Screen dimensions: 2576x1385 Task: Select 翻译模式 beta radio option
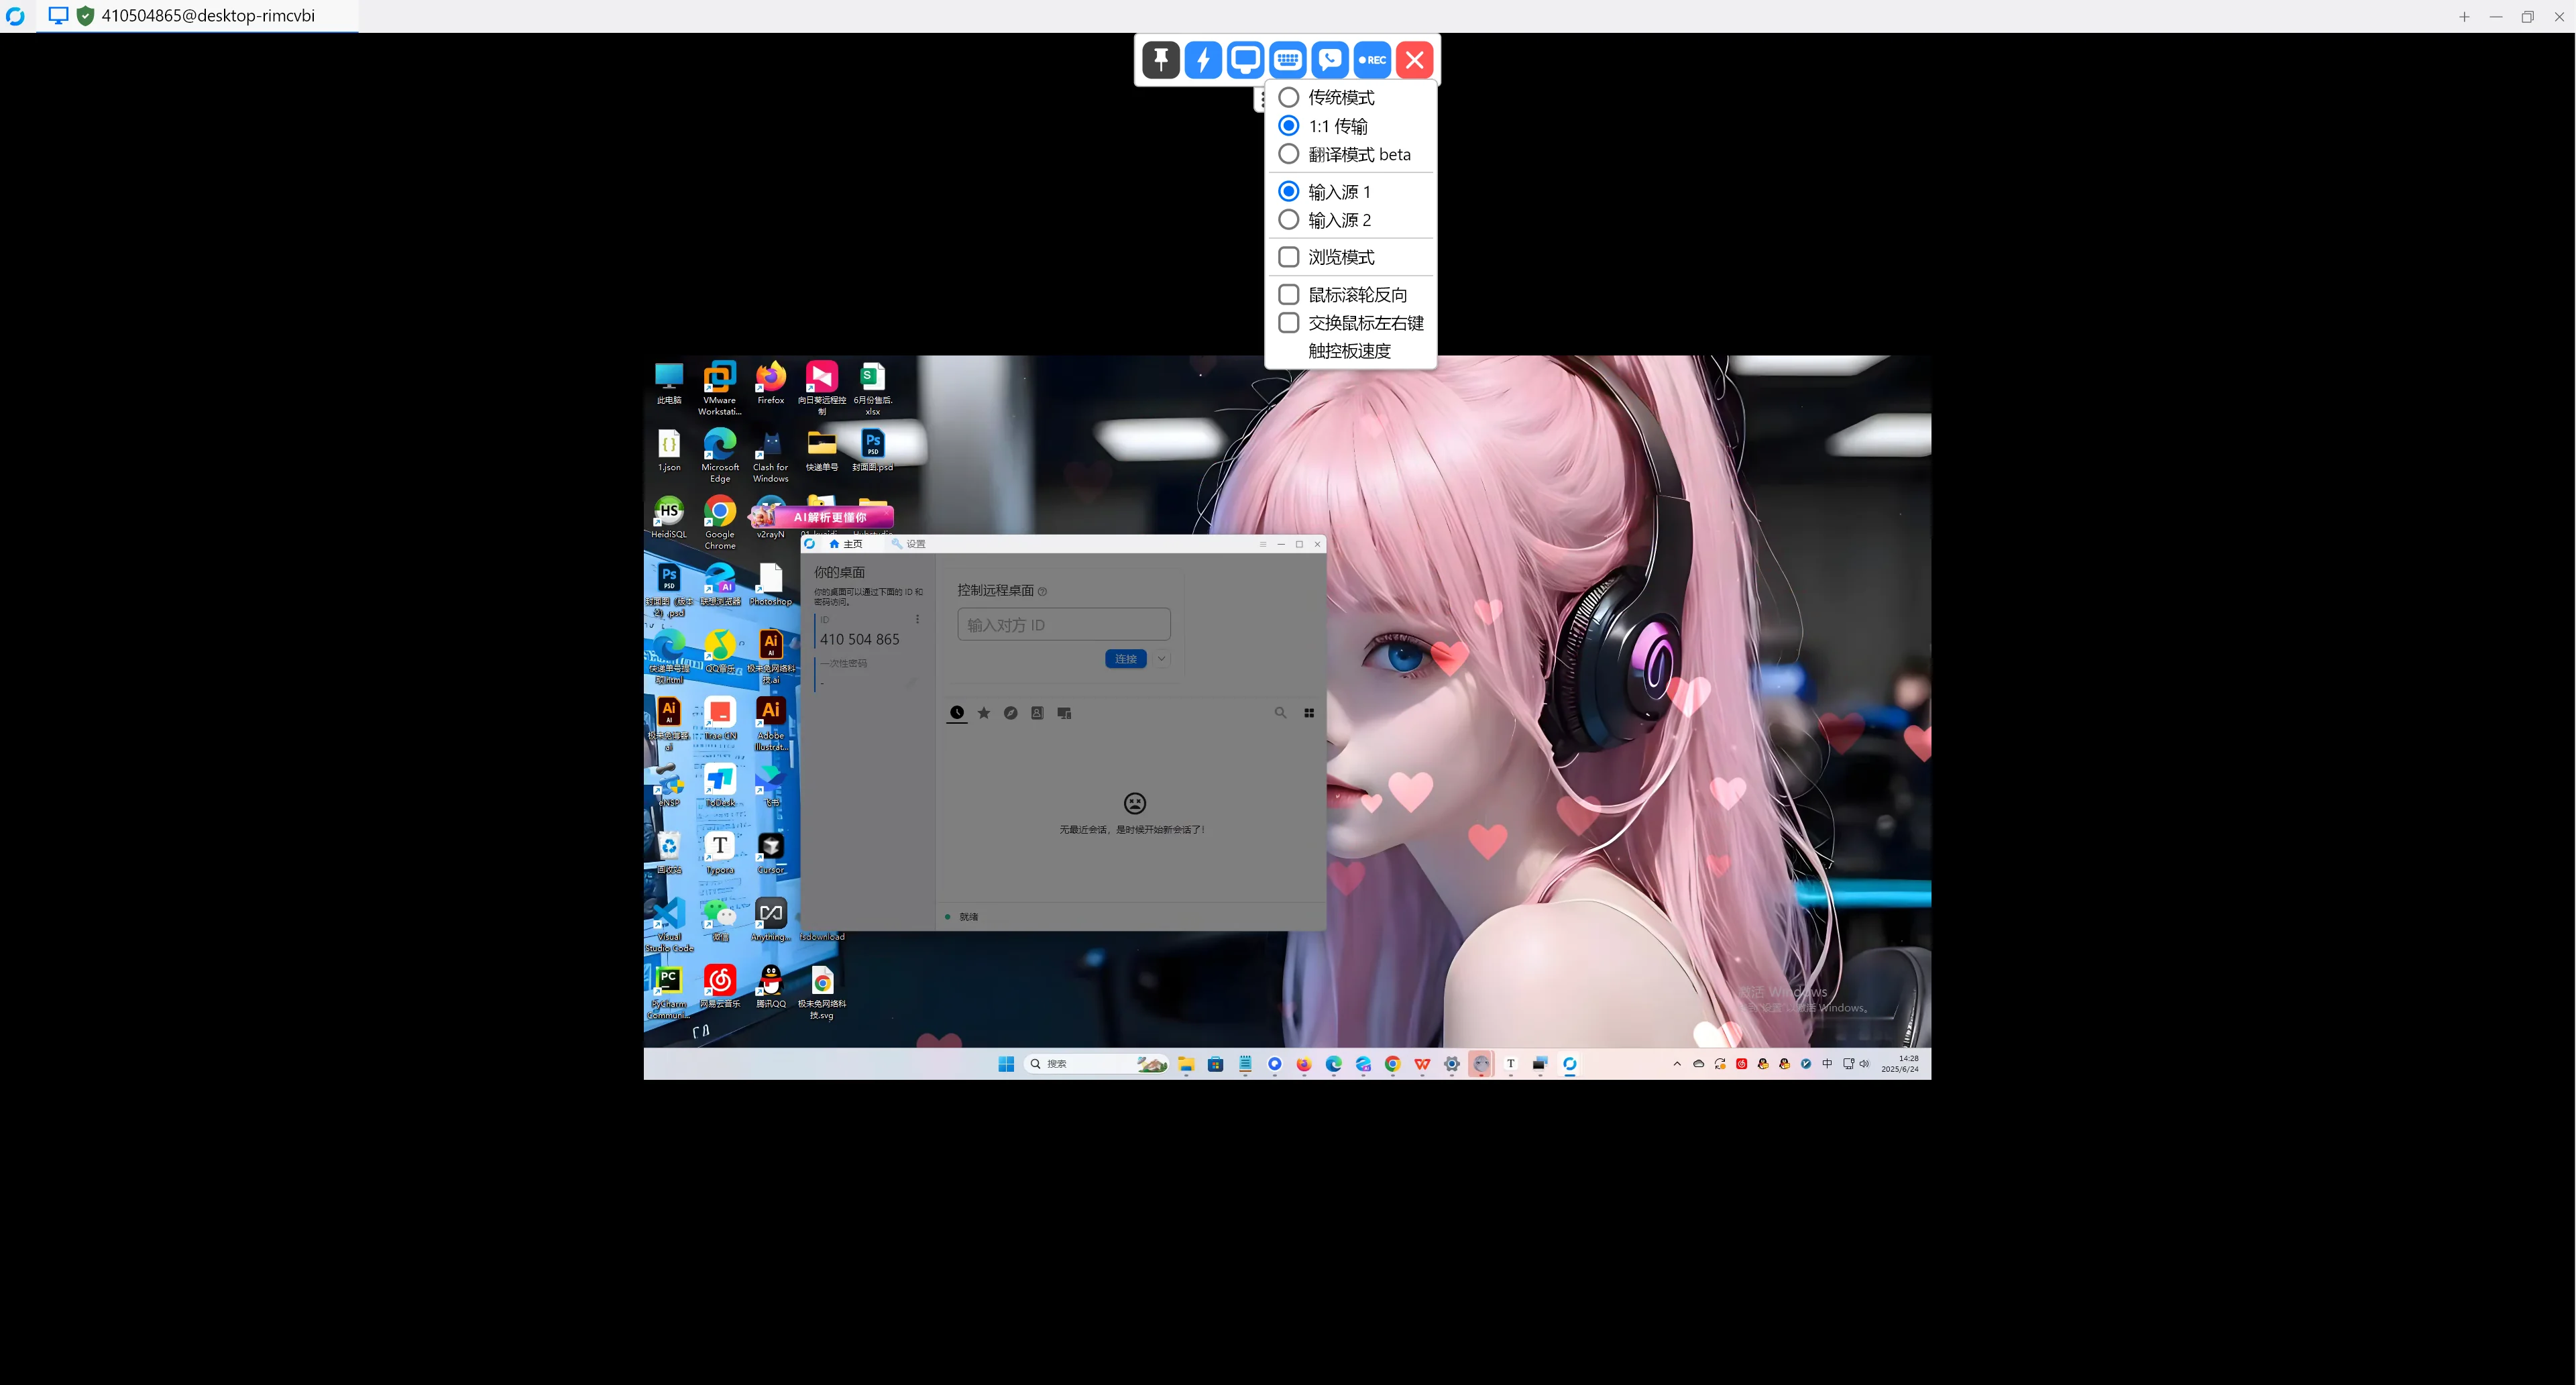pos(1344,154)
